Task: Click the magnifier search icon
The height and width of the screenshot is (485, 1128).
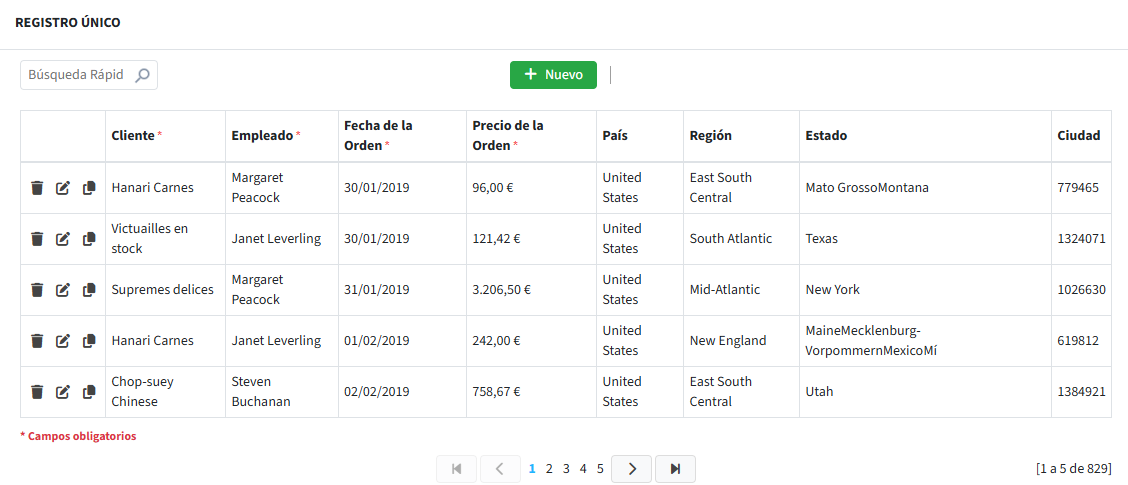Action: (142, 75)
